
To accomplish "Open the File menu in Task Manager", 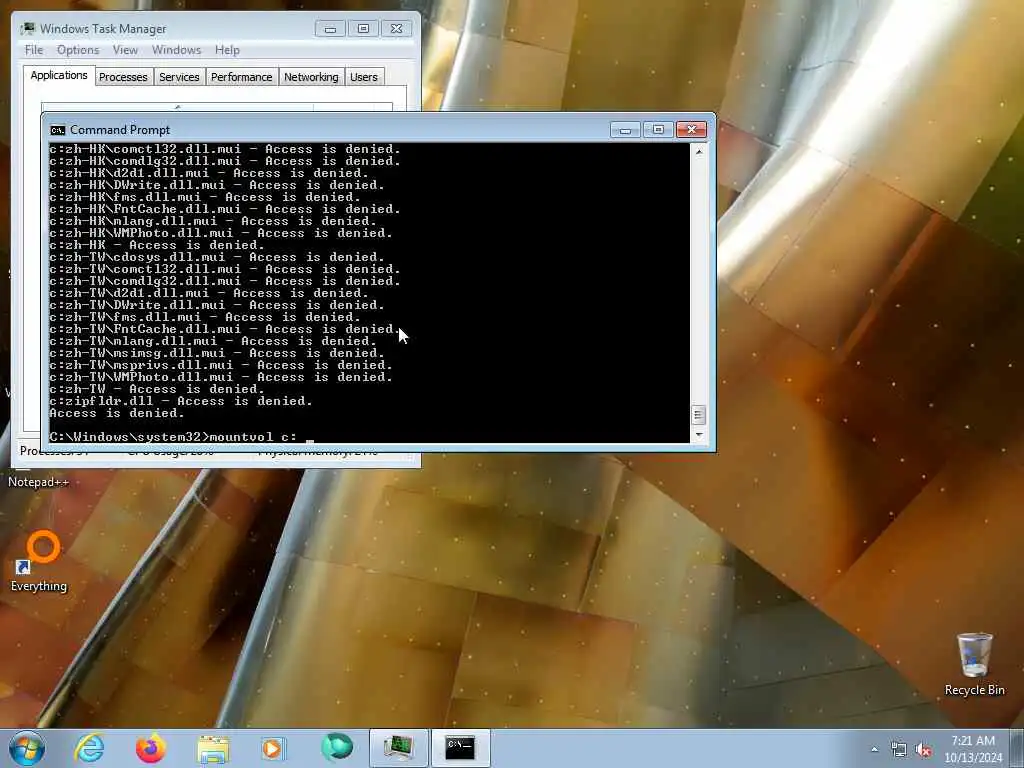I will click(x=34, y=50).
